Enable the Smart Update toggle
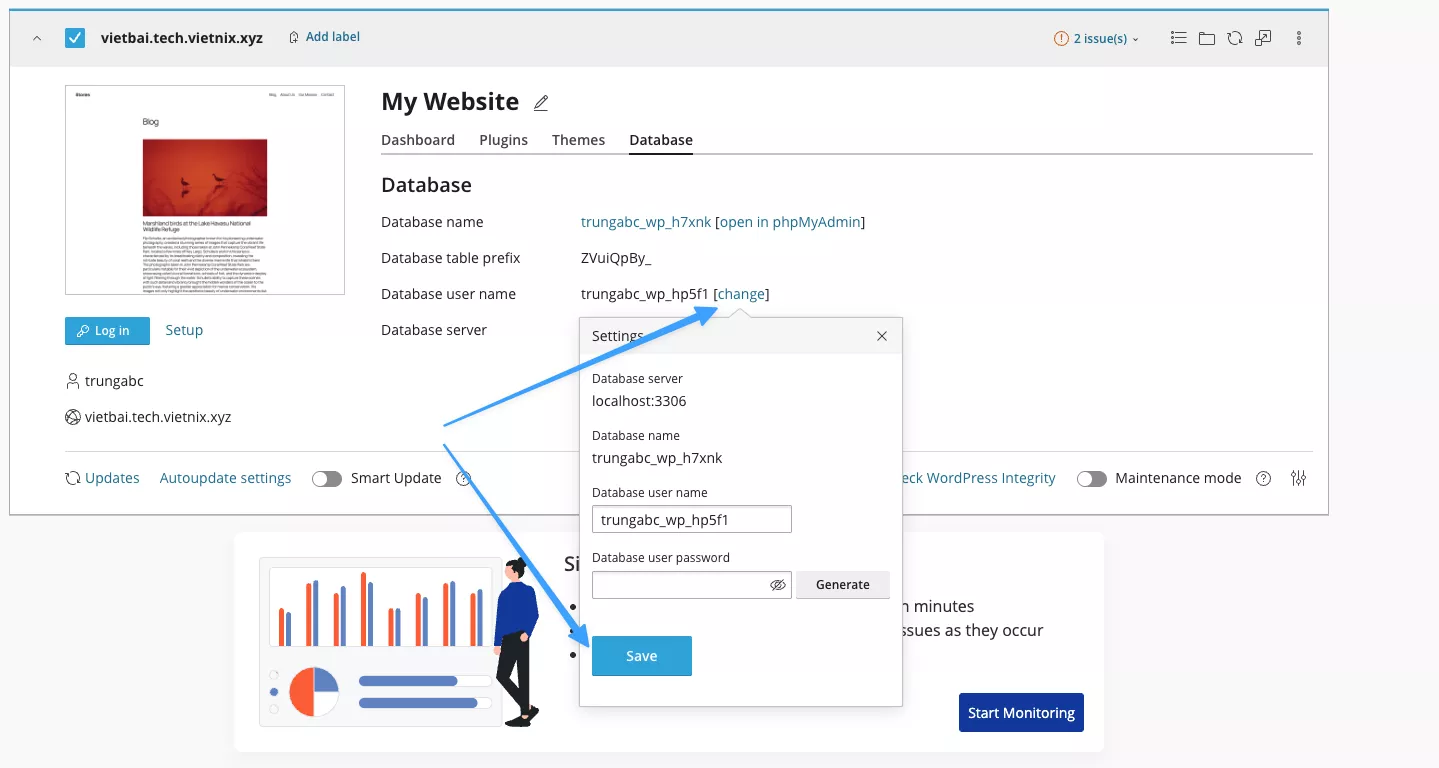The width and height of the screenshot is (1439, 768). click(327, 478)
